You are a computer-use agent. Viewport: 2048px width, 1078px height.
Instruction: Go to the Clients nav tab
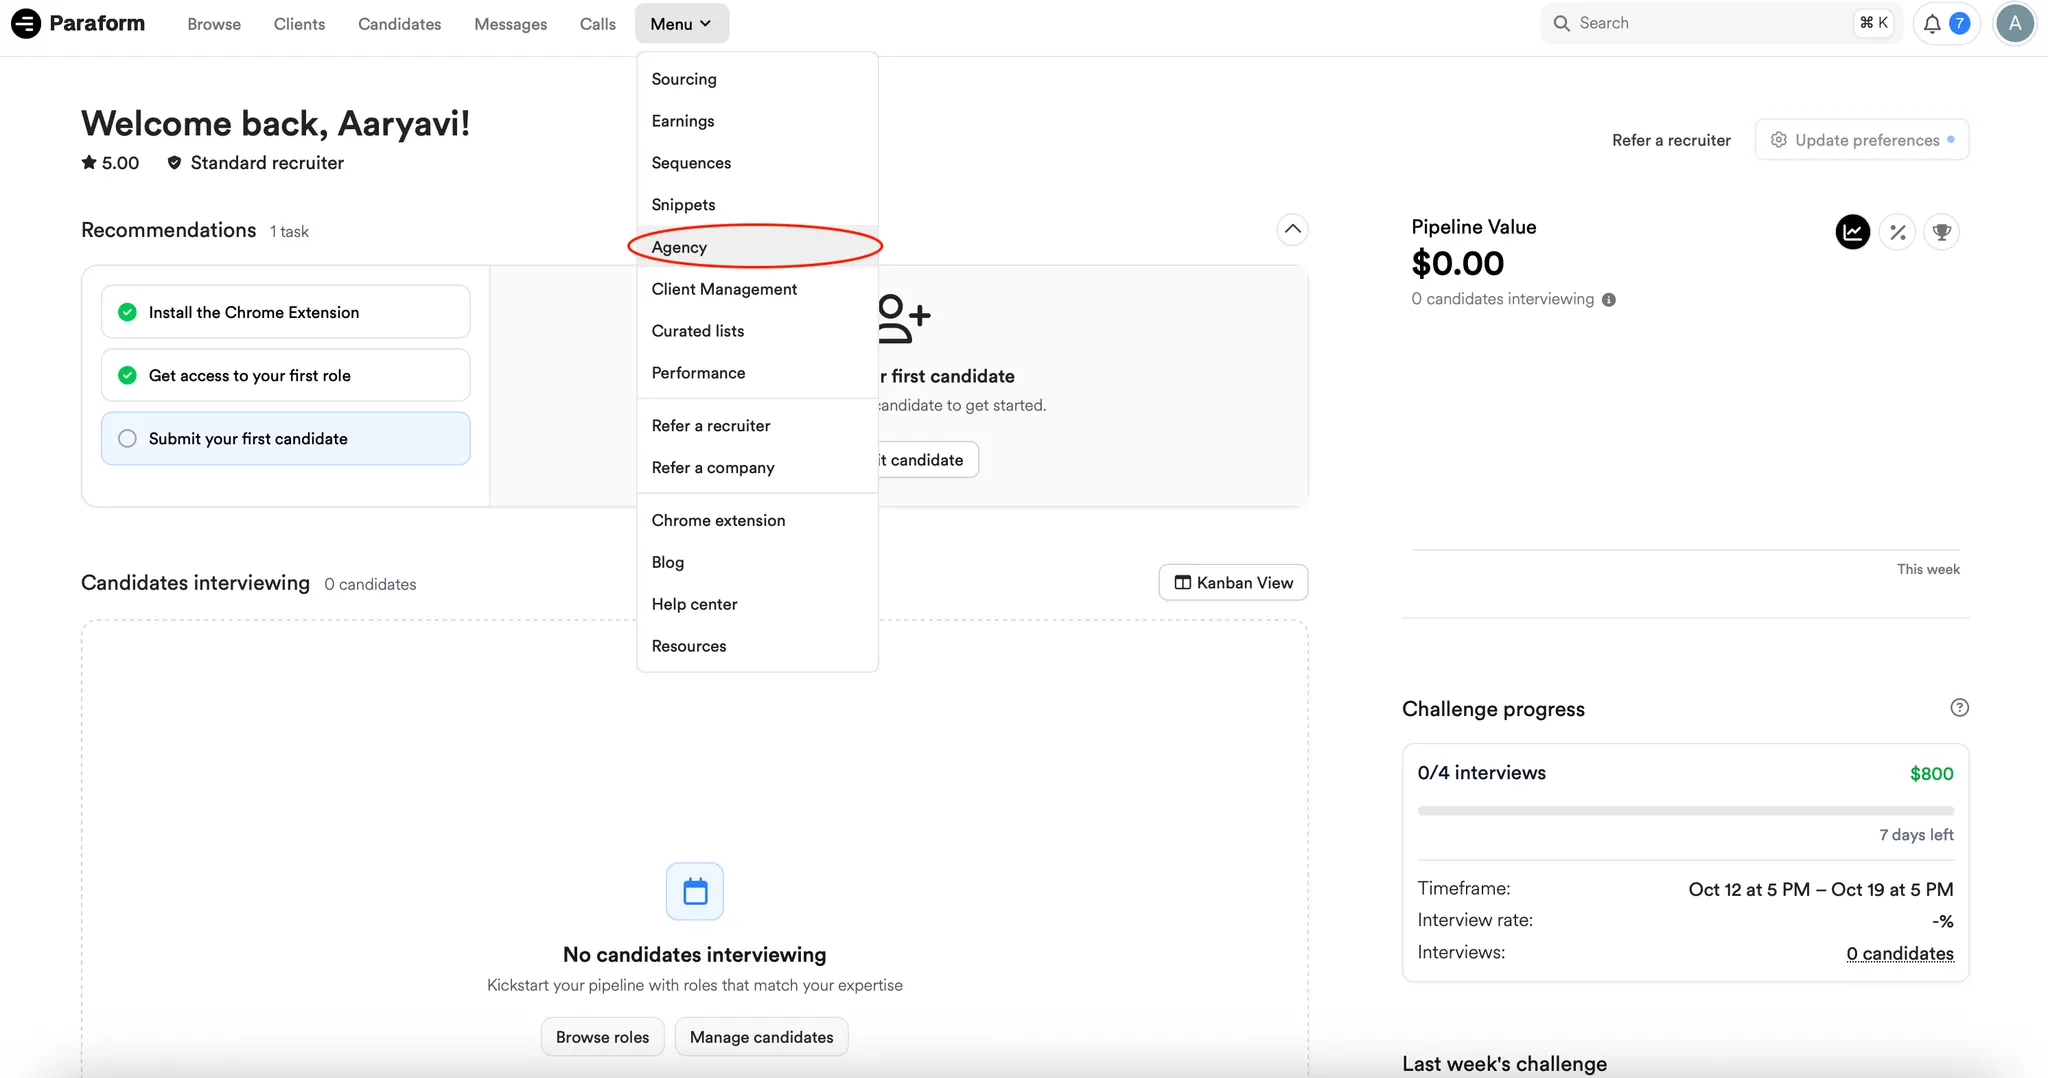tap(299, 24)
